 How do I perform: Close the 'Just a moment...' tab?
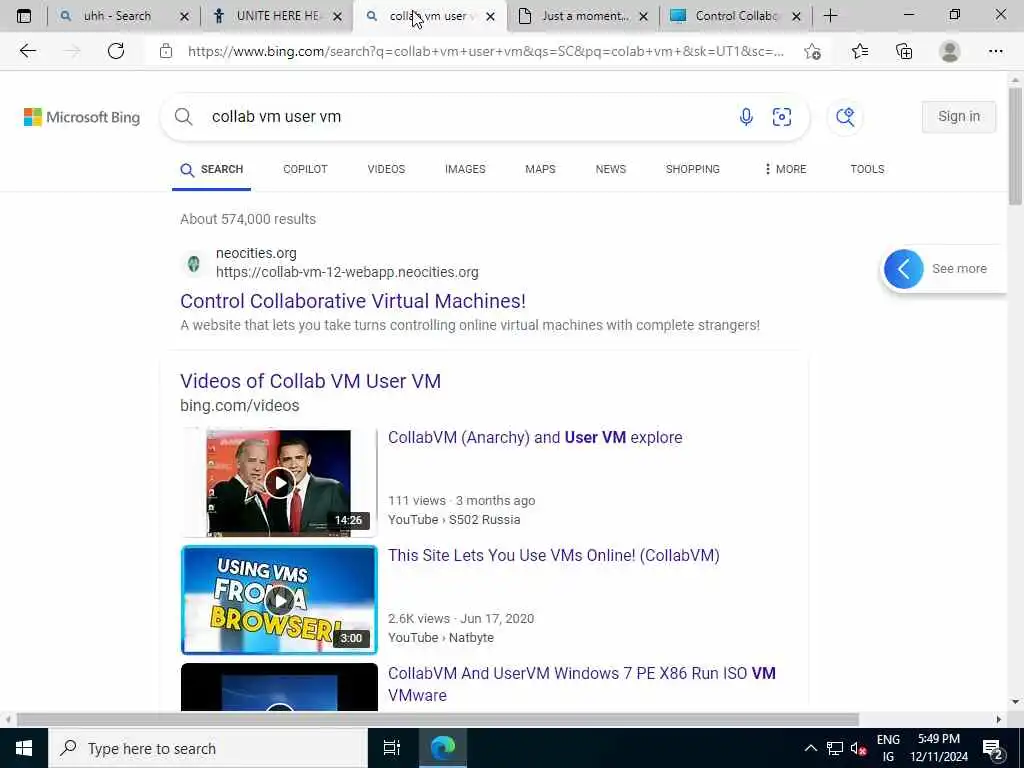pyautogui.click(x=643, y=16)
